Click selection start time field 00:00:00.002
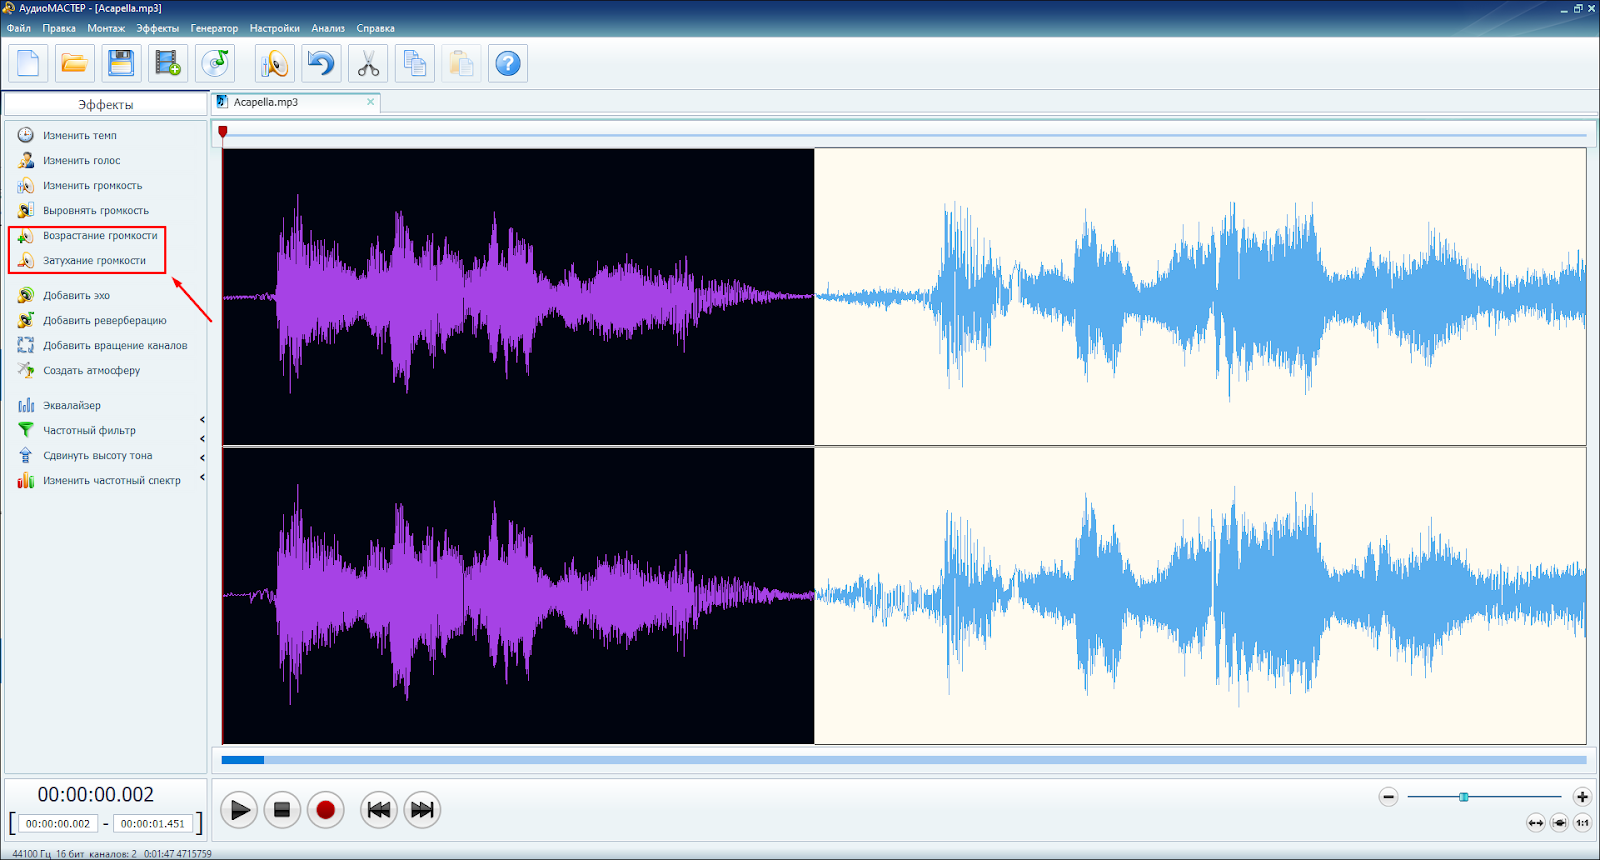The image size is (1600, 860). click(x=58, y=824)
